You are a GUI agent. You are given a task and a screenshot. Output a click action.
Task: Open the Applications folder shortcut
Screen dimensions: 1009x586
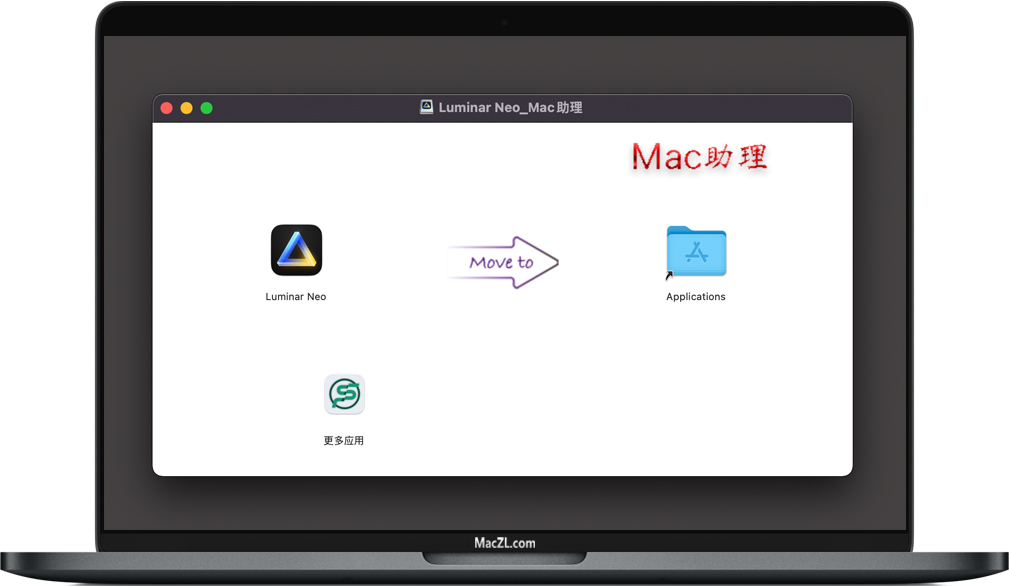point(696,252)
